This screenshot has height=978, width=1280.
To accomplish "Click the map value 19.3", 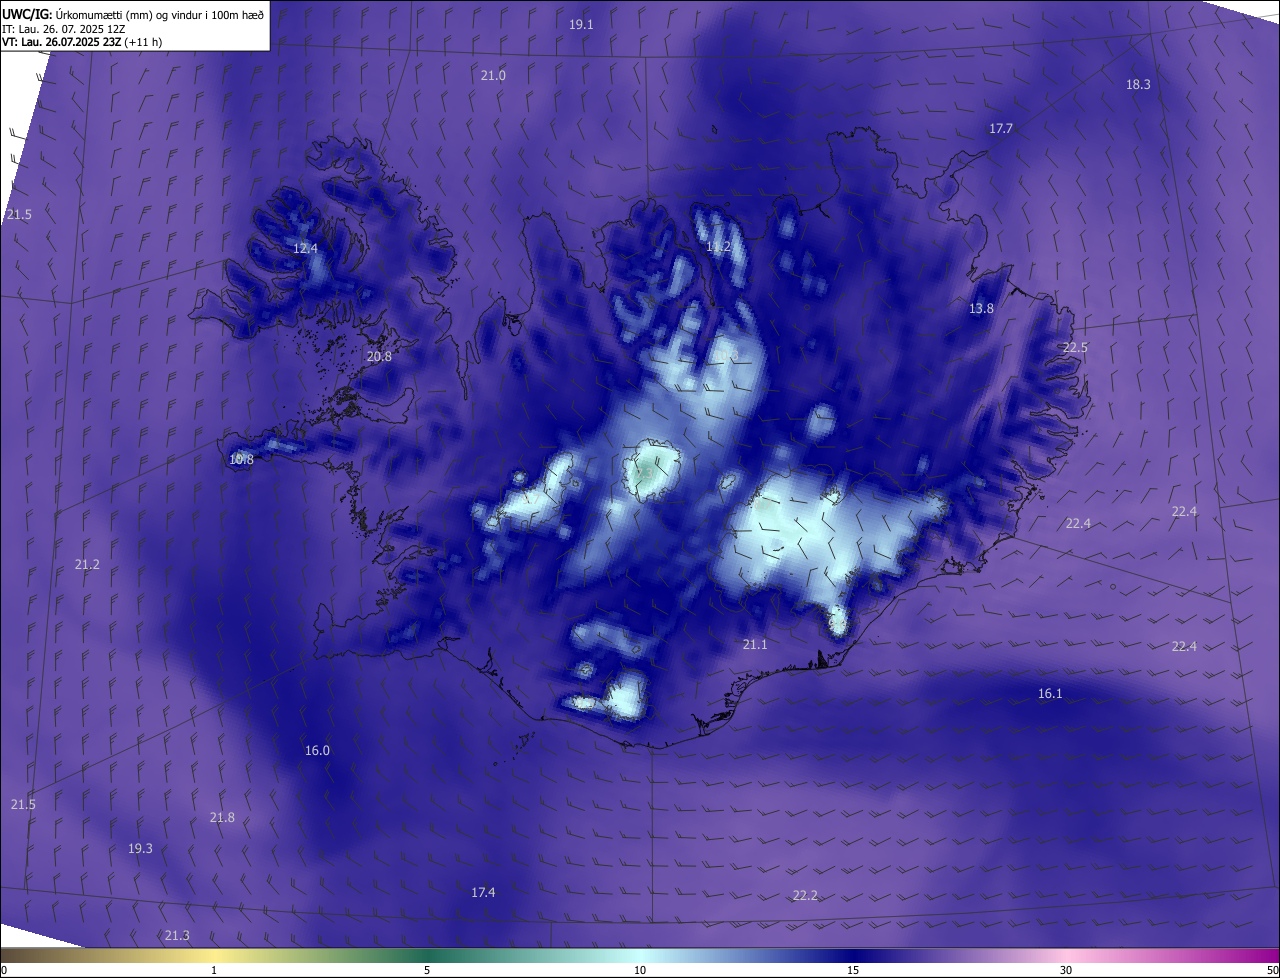I will pos(140,849).
